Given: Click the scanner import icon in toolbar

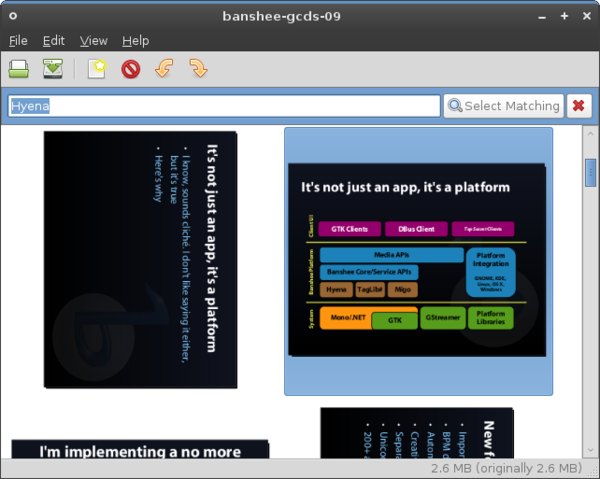Looking at the screenshot, I should tap(18, 69).
